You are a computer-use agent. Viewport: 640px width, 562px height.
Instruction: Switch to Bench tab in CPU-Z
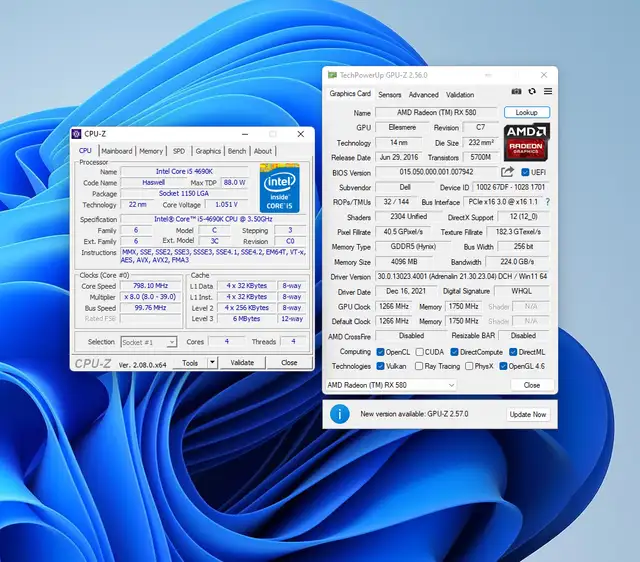[x=237, y=151]
